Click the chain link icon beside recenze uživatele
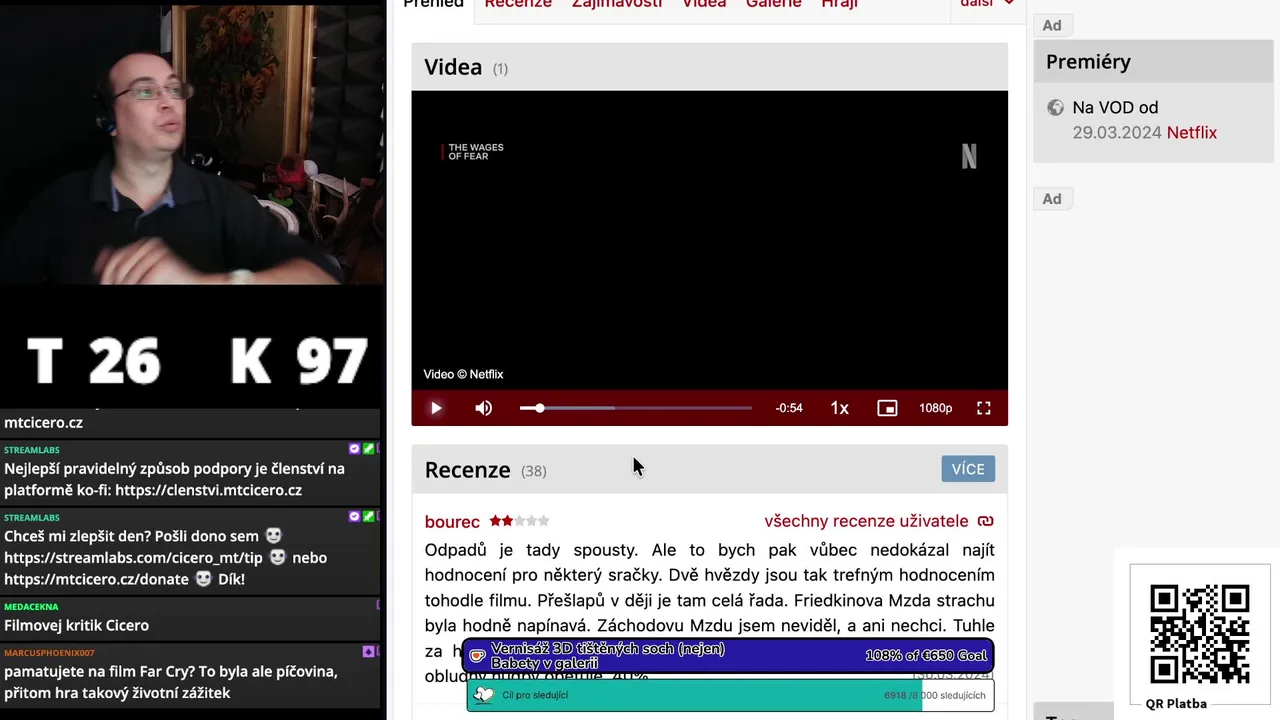 (986, 521)
